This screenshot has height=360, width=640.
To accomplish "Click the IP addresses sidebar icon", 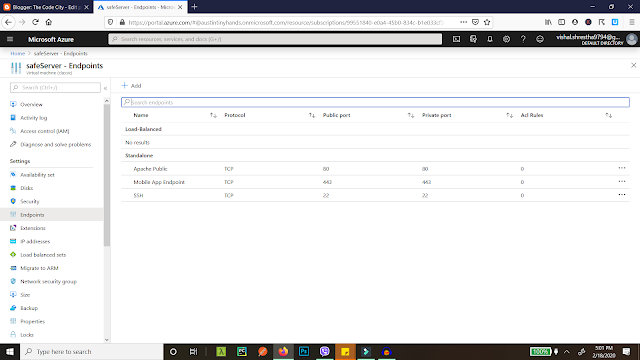I will click(x=13, y=241).
